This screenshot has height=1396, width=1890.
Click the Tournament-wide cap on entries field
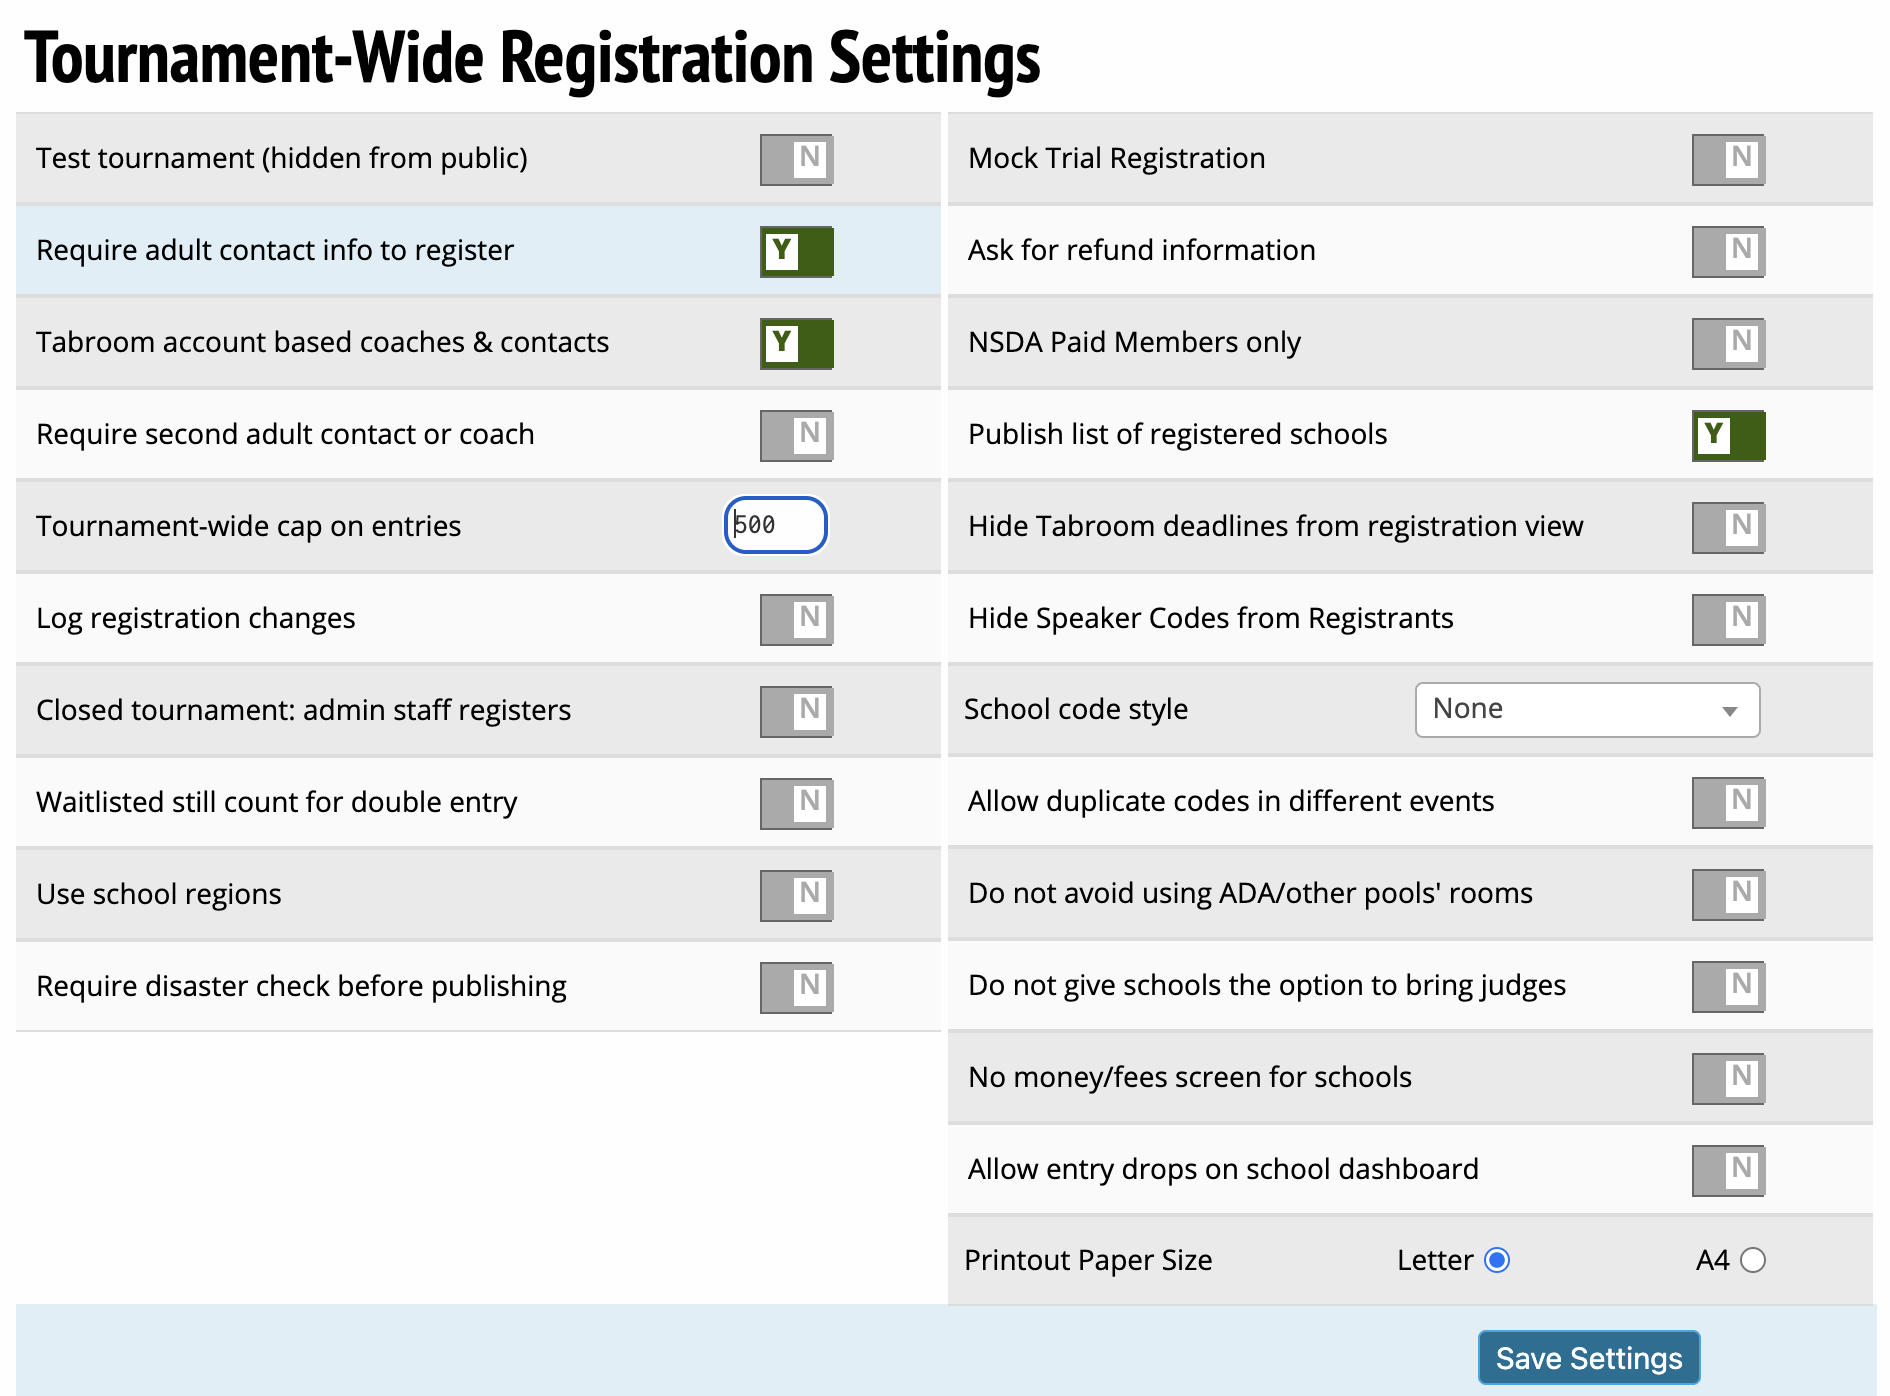point(775,525)
